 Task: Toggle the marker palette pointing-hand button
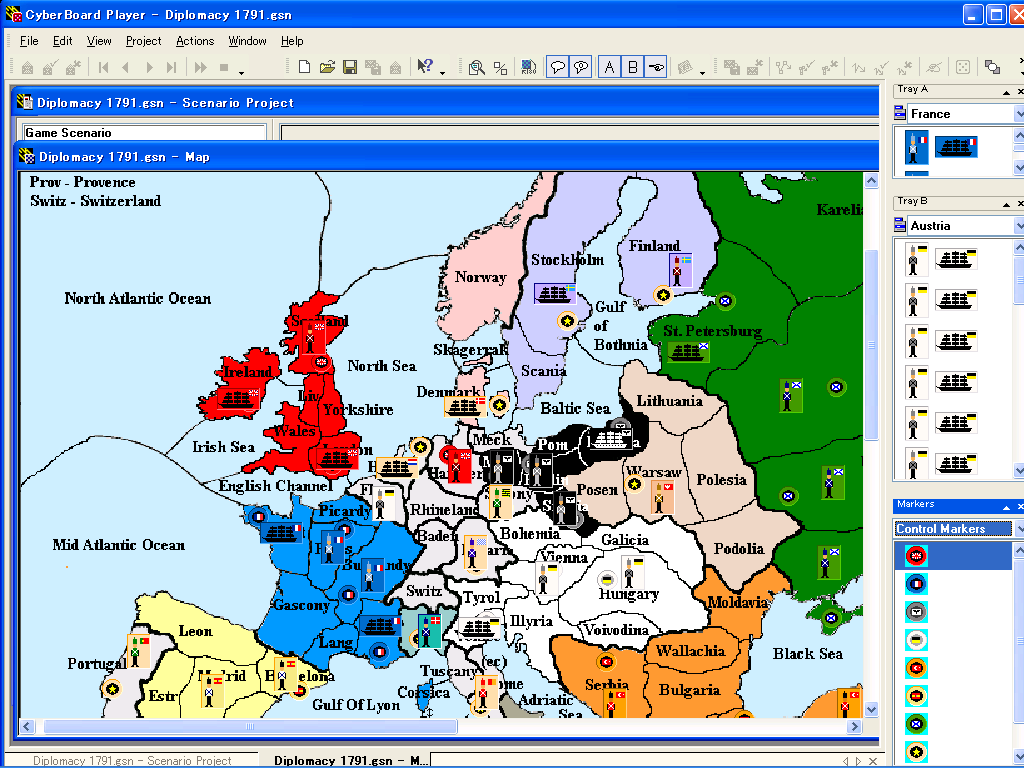(x=656, y=67)
